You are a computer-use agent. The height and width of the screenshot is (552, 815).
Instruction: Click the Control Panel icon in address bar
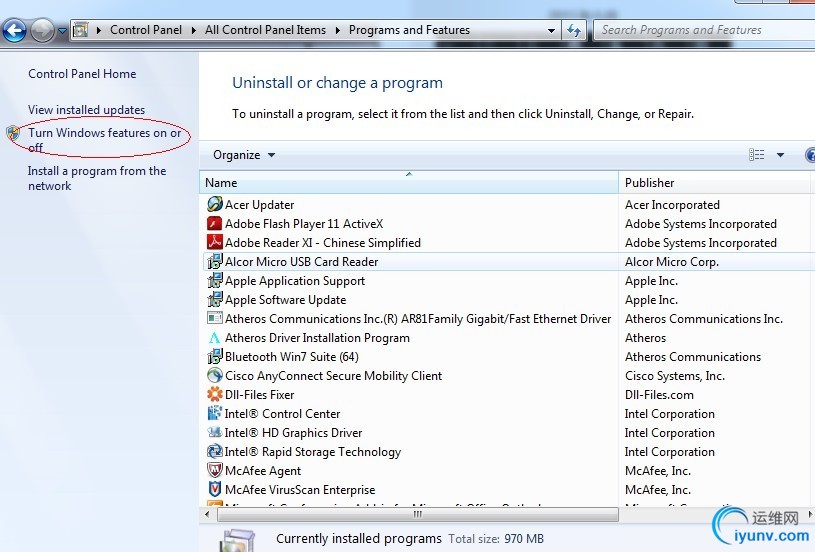81,30
